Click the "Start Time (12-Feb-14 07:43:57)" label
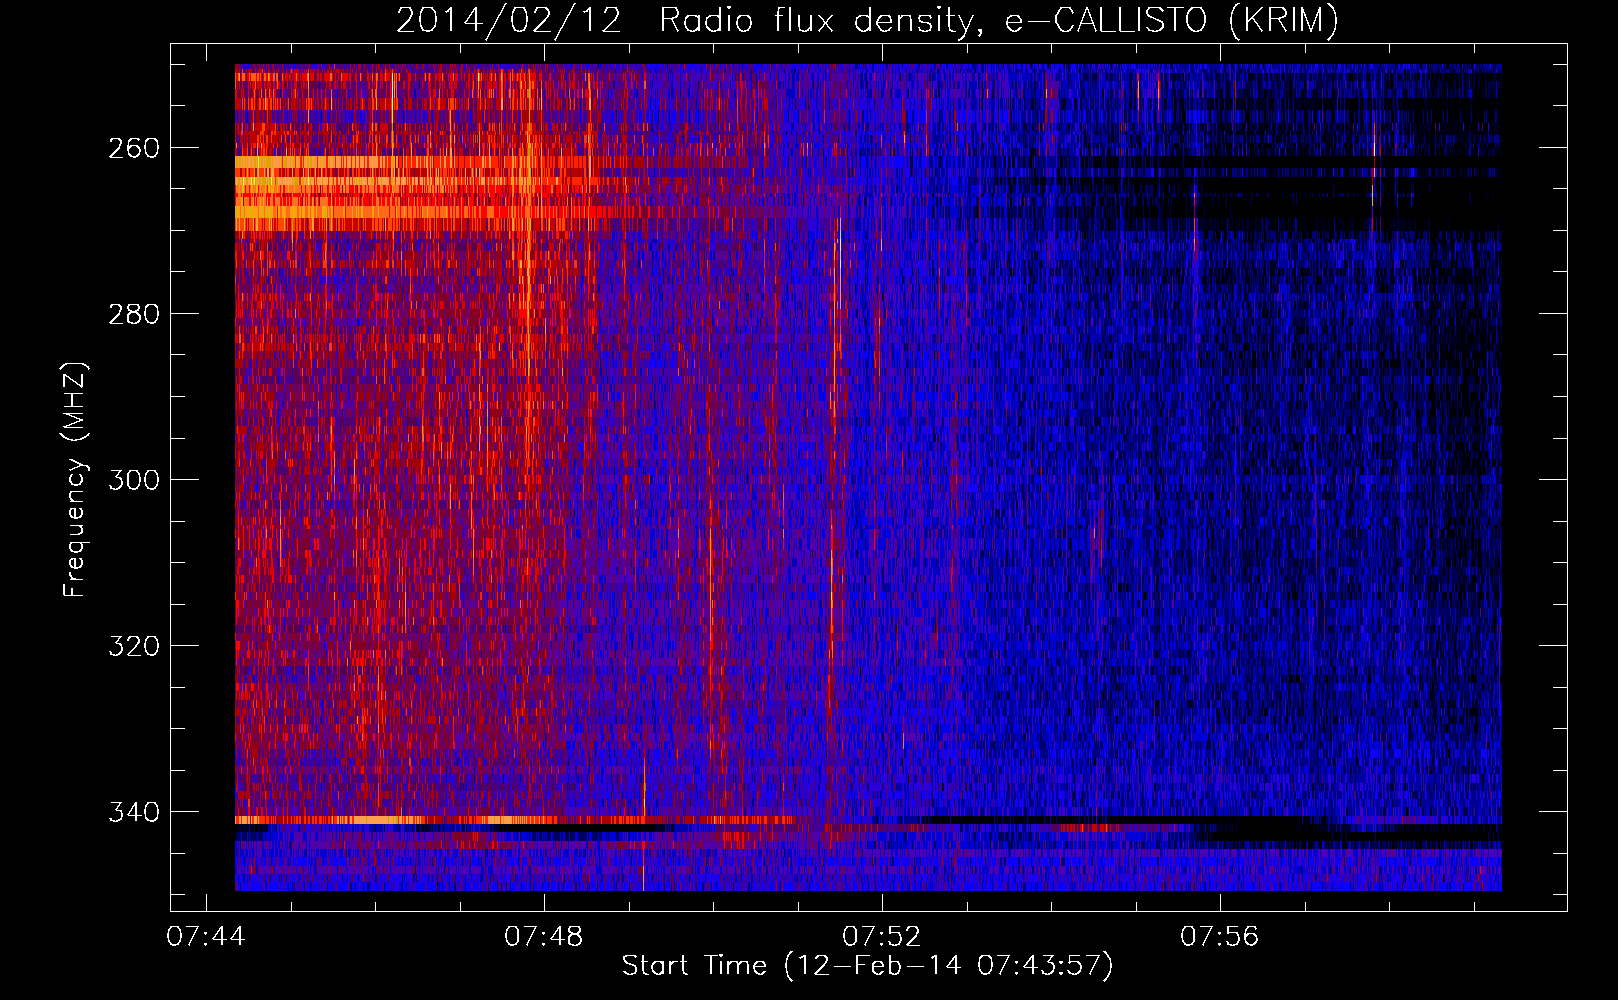This screenshot has height=1000, width=1618. (x=867, y=966)
